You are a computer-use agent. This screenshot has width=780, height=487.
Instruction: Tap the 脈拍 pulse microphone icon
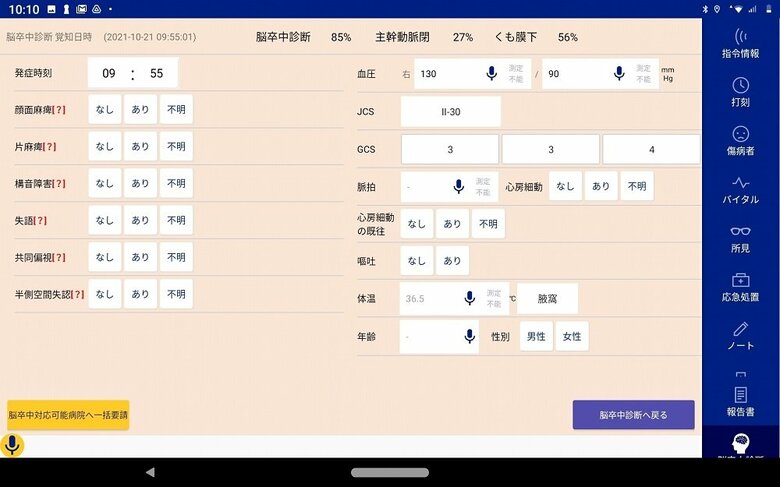[x=459, y=187]
